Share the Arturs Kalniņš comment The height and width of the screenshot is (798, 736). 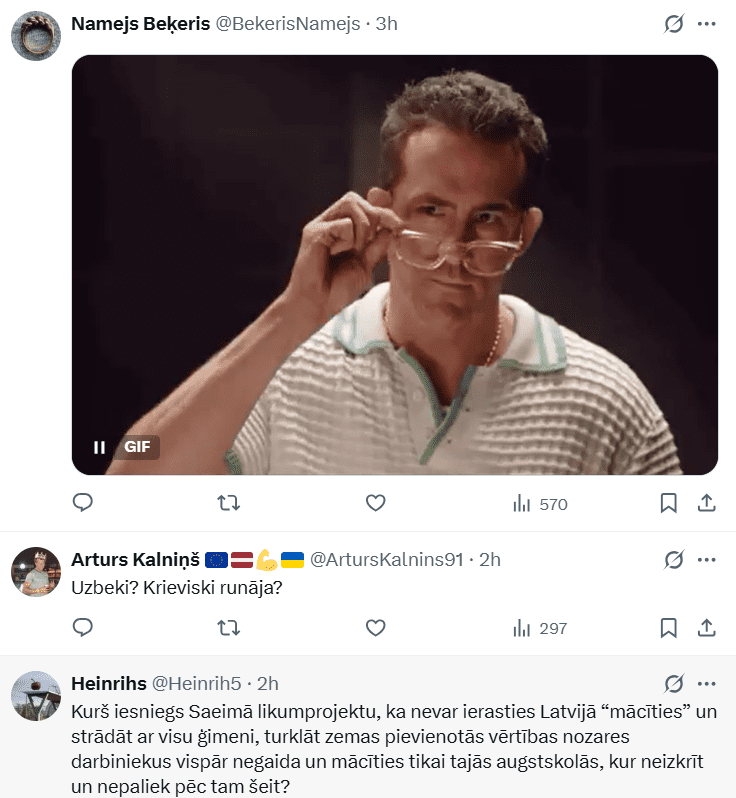pyautogui.click(x=706, y=628)
